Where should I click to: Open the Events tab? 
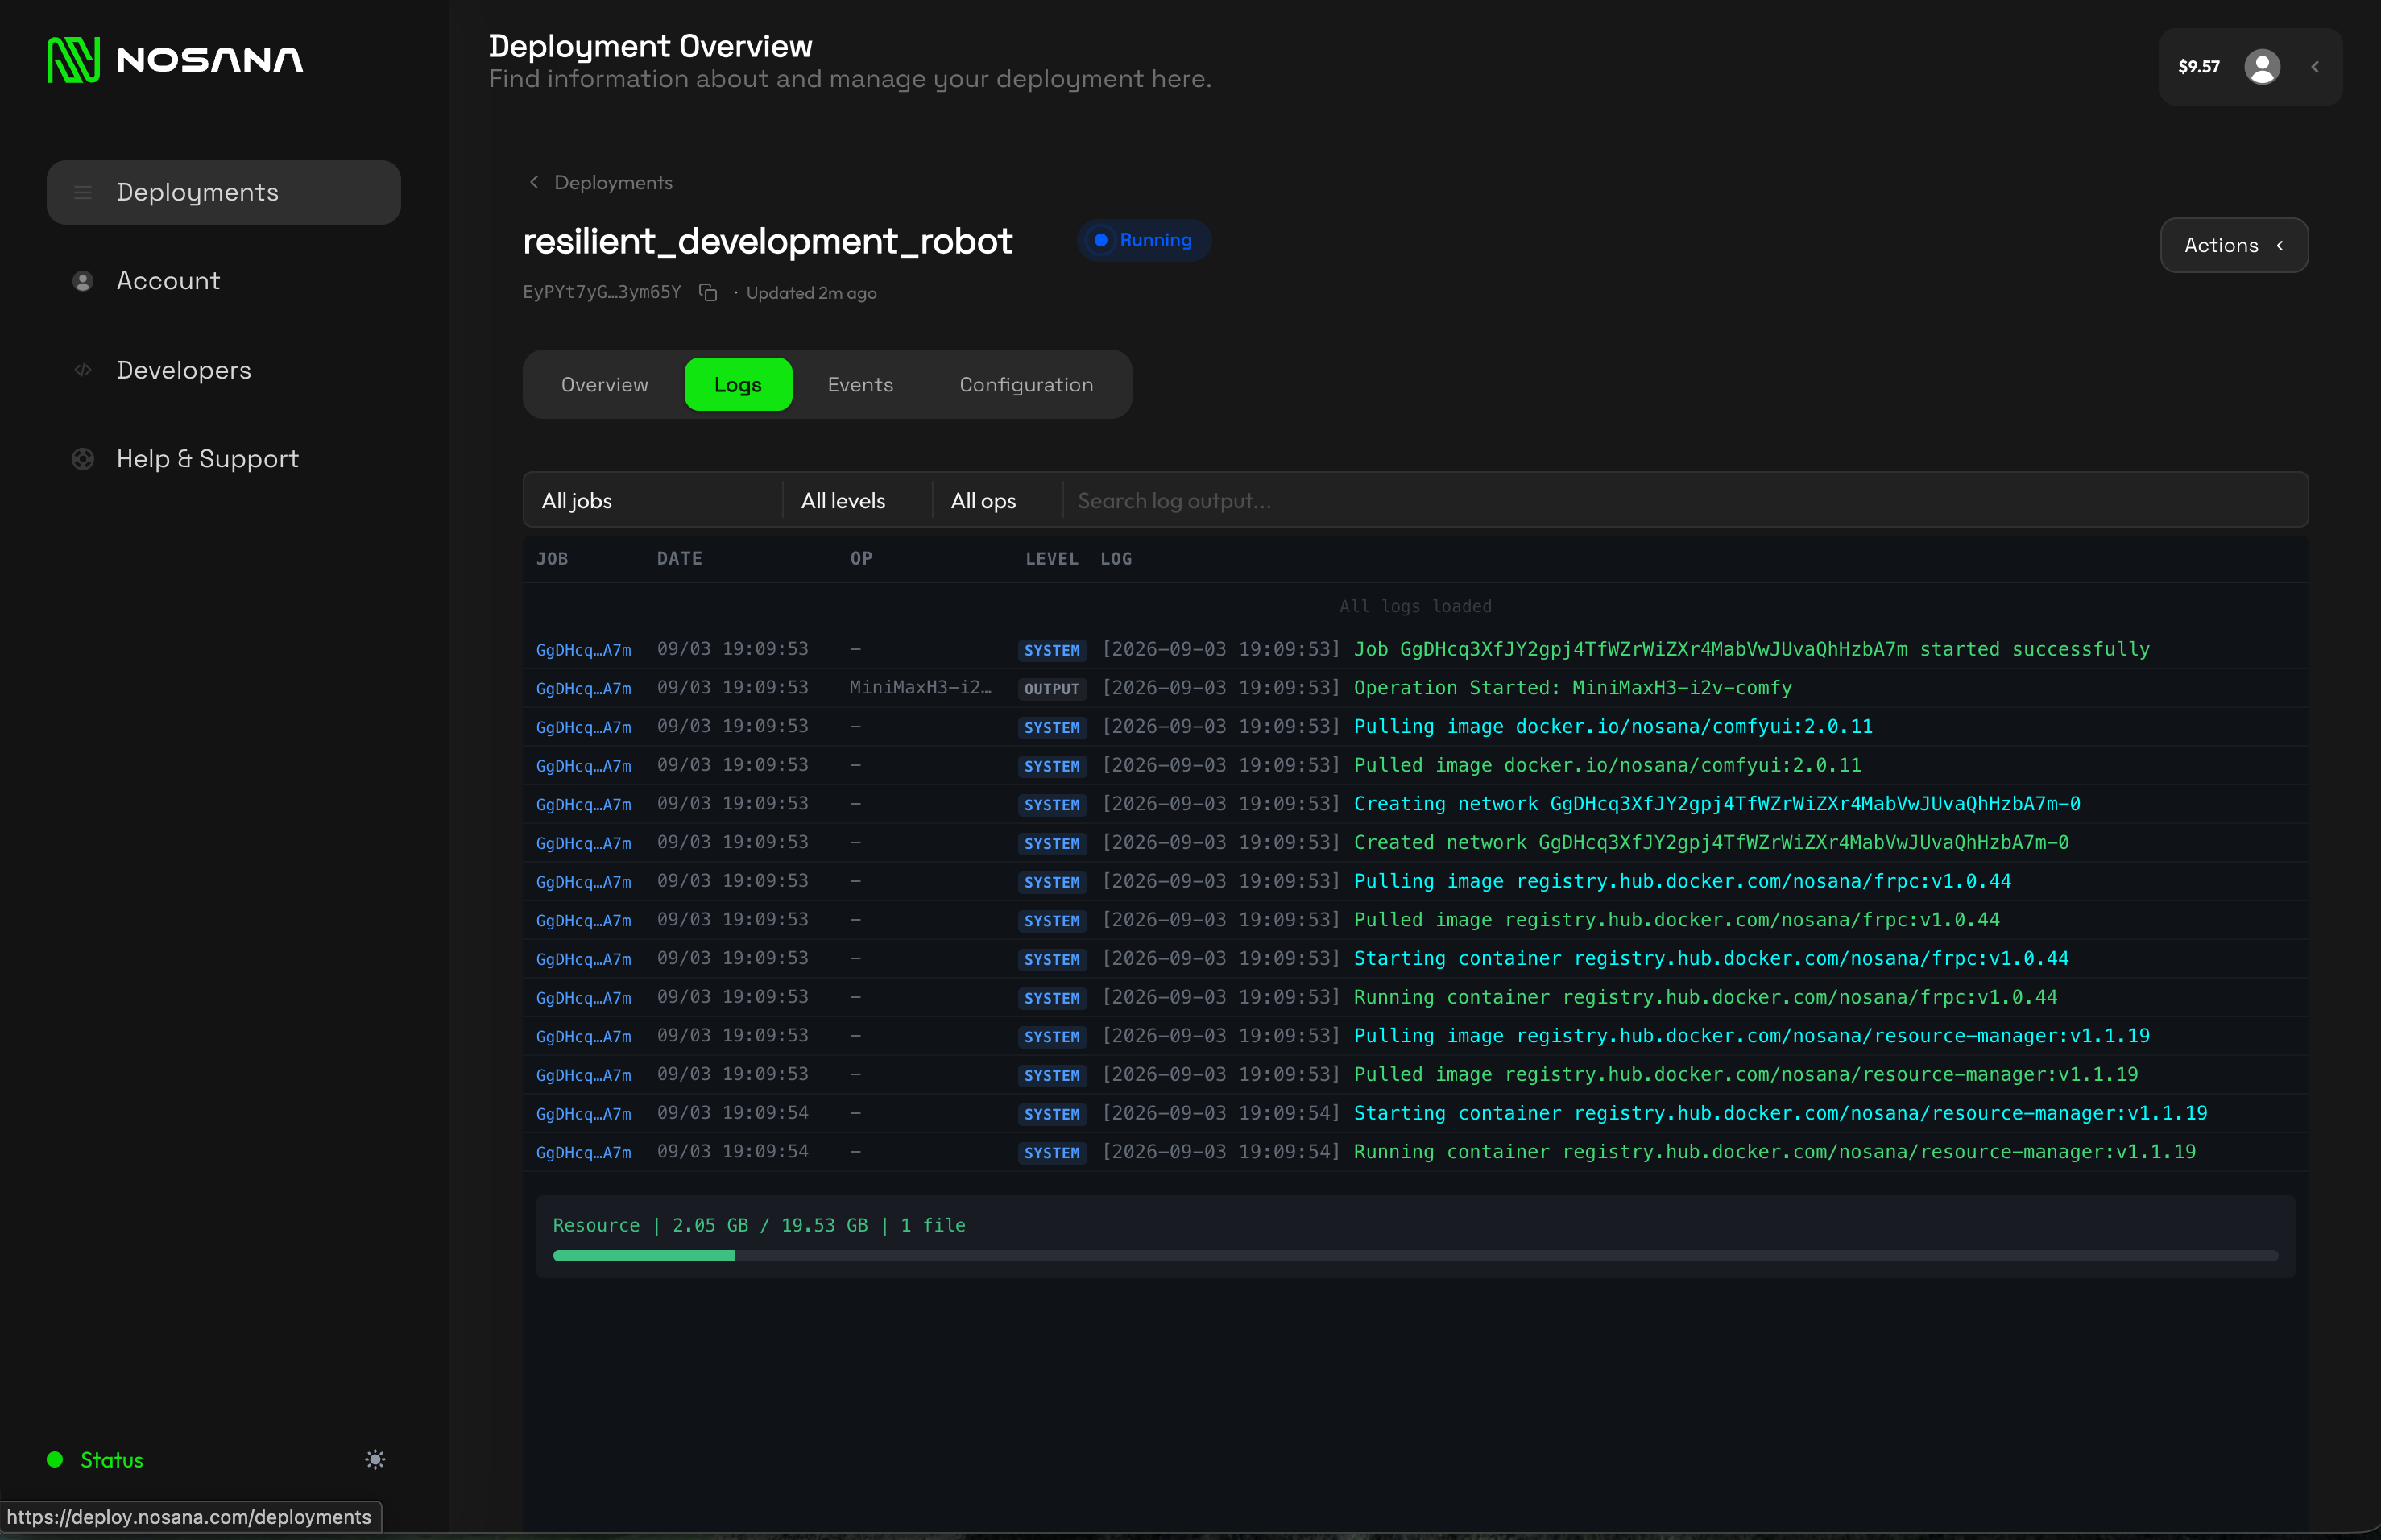860,384
